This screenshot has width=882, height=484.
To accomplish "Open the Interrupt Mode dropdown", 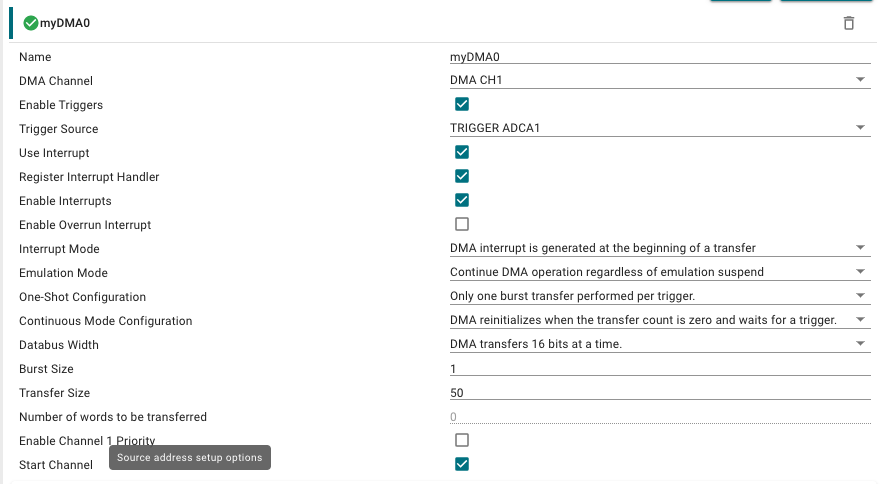I will 659,249.
